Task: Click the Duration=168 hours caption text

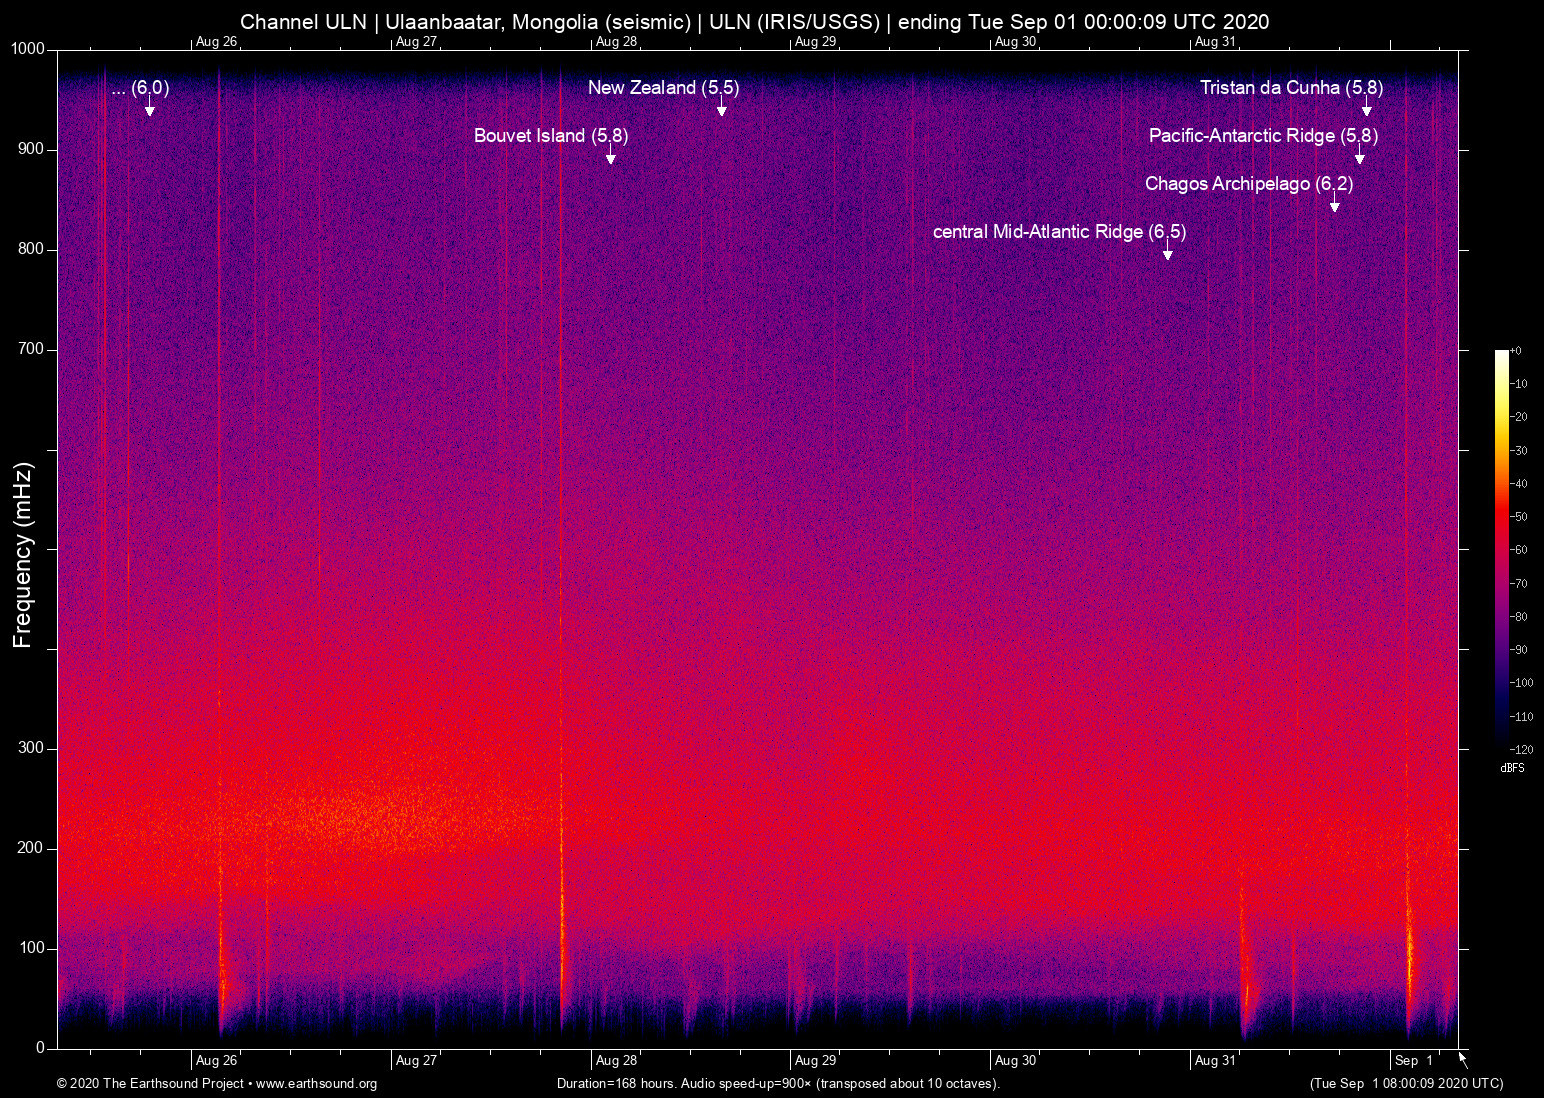Action: click(777, 1084)
